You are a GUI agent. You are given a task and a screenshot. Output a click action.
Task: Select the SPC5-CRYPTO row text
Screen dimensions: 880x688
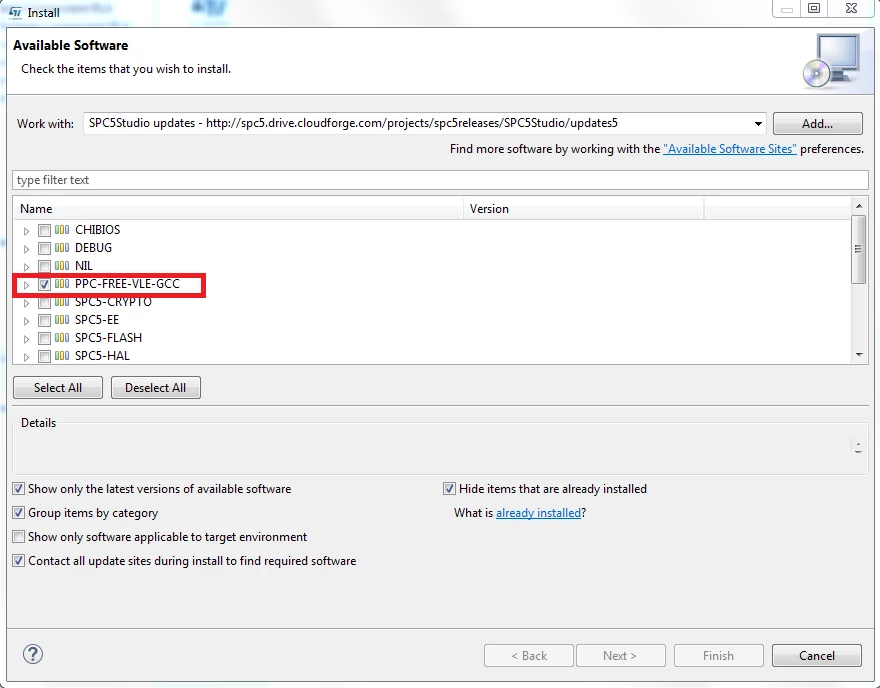113,302
